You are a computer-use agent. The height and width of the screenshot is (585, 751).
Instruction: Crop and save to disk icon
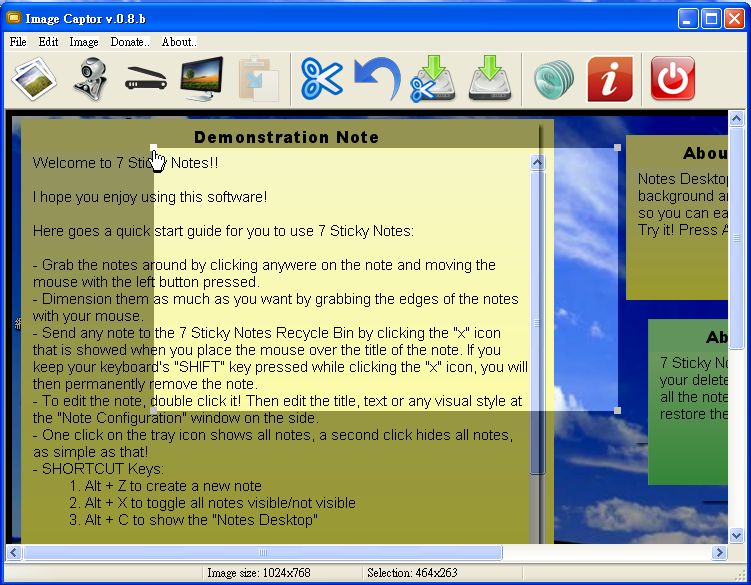coord(432,79)
